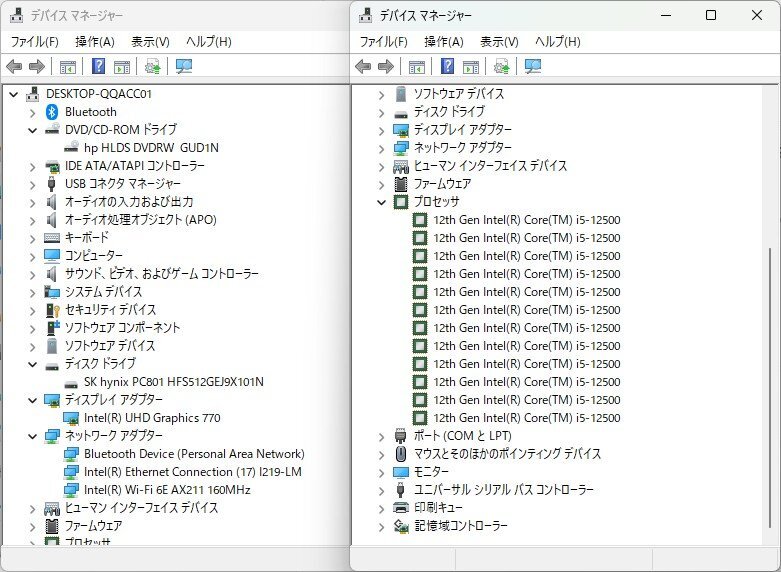Click scan hardware changes icon in left window
The image size is (781, 572).
click(x=184, y=66)
